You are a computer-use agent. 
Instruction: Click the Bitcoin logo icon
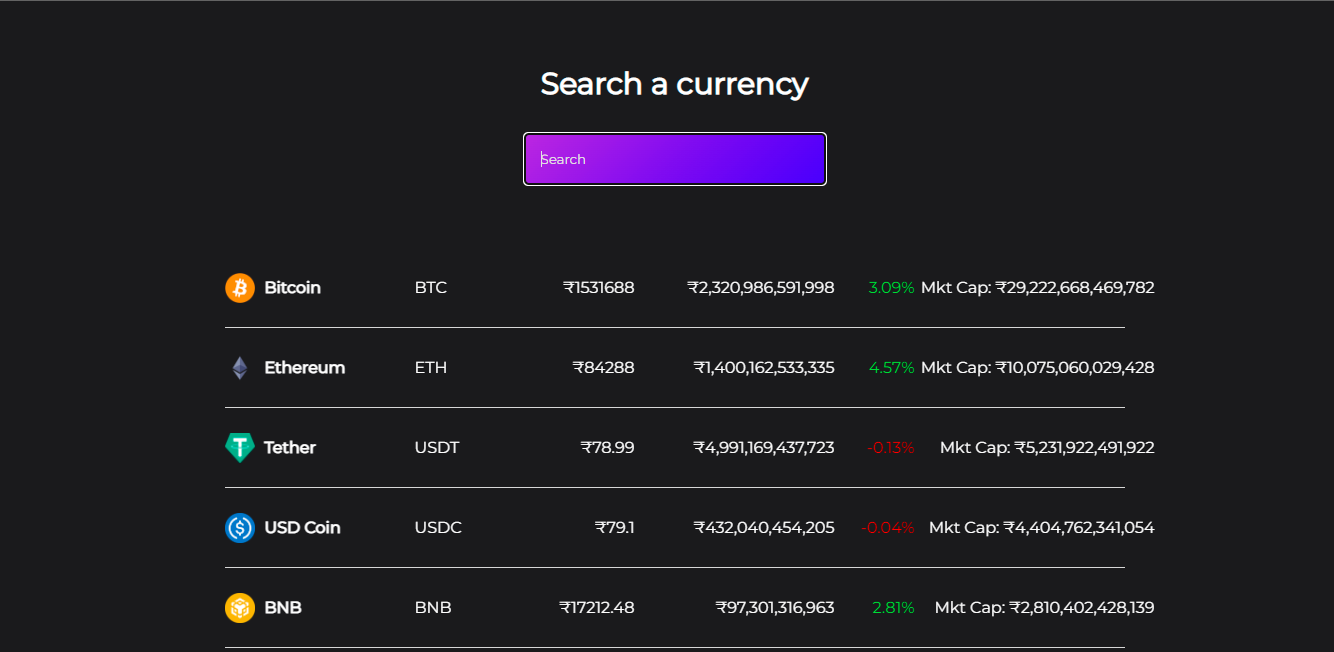pyautogui.click(x=240, y=287)
